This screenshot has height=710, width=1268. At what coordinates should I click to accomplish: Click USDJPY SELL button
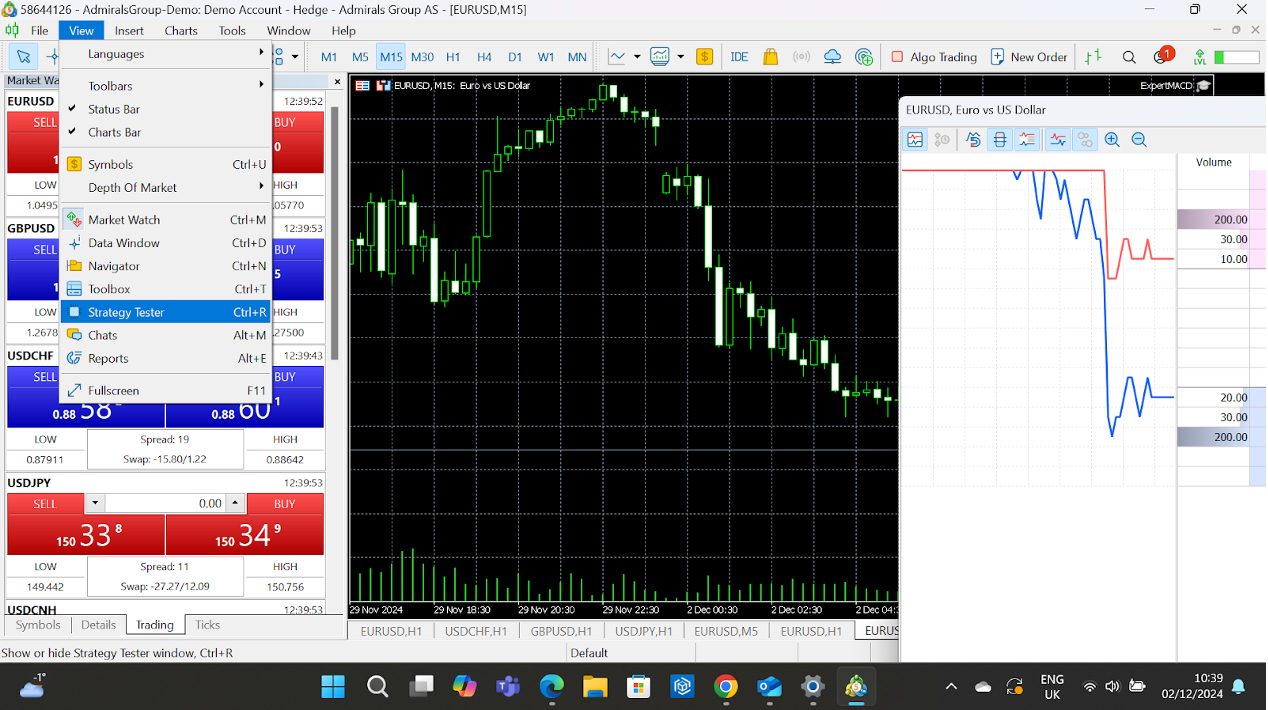point(45,504)
